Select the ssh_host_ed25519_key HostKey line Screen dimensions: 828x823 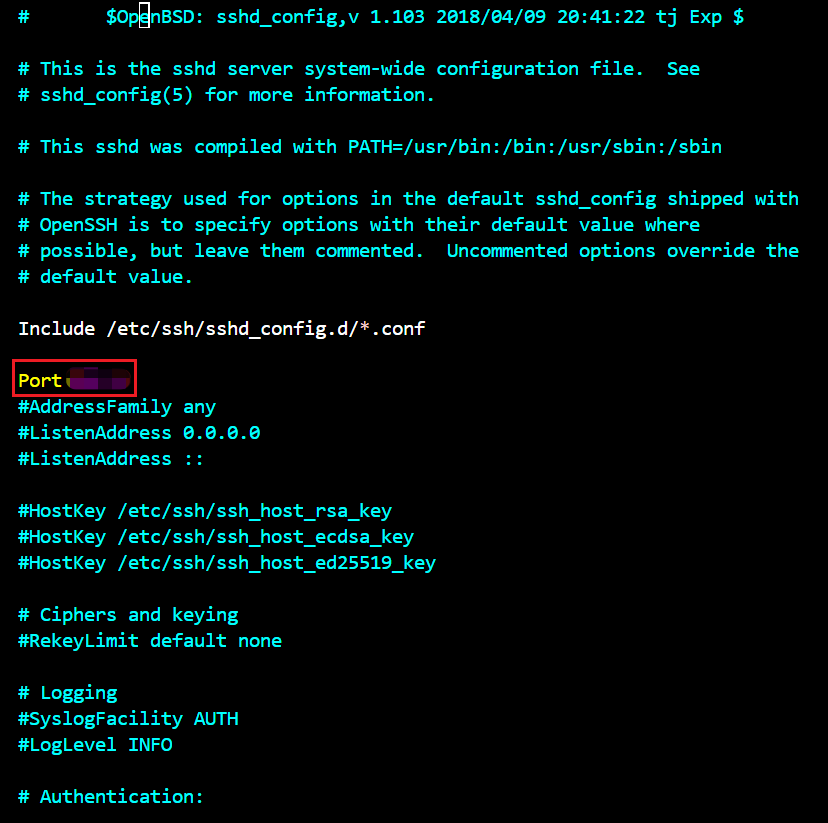pos(227,563)
